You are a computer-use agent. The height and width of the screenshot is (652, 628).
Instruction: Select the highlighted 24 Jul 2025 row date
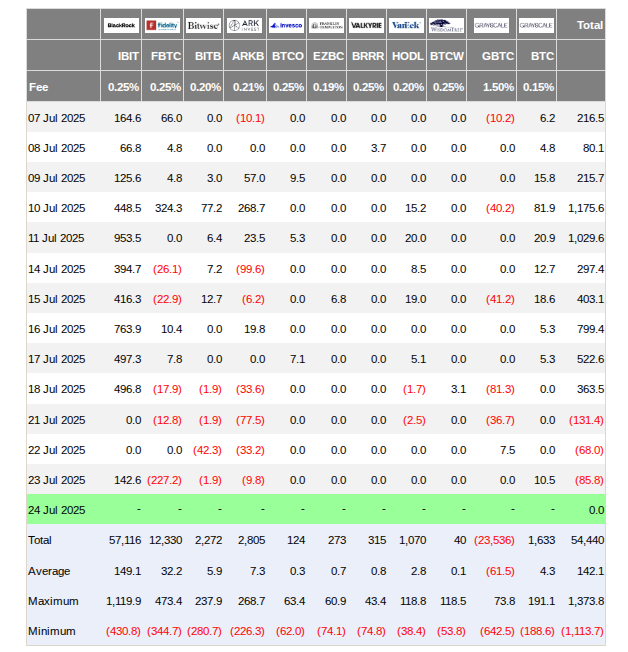click(56, 510)
